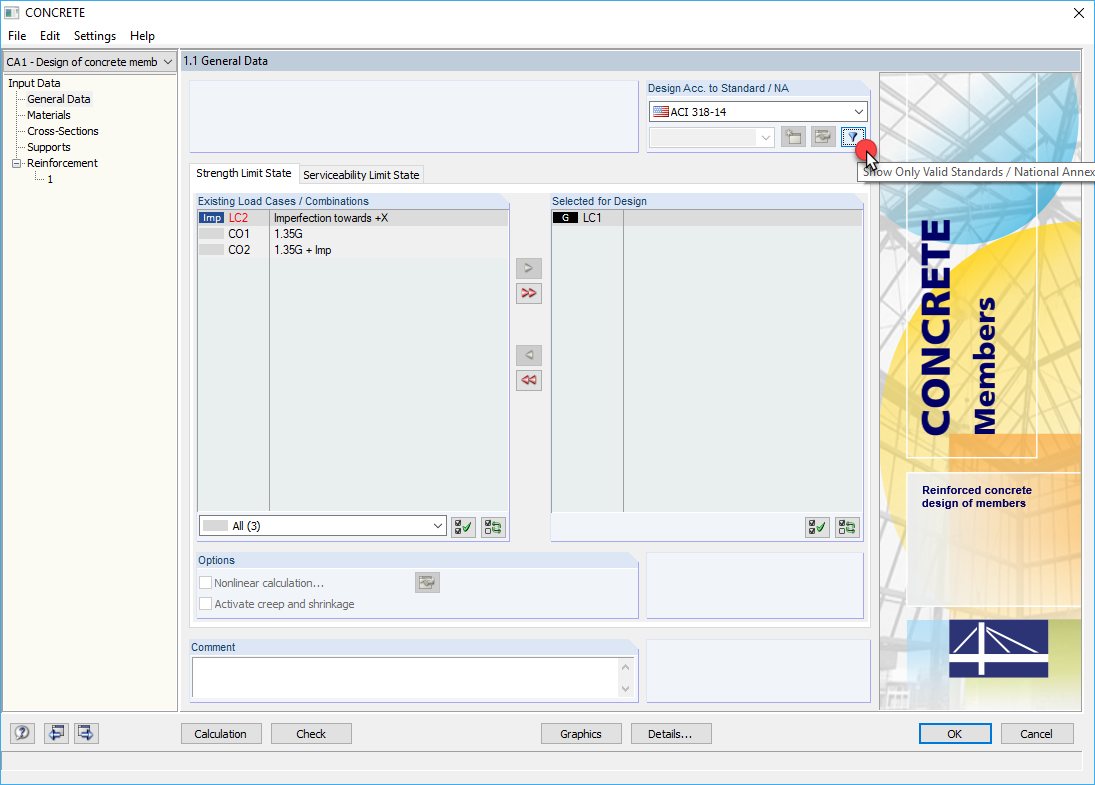Open the Edit National Annex settings icon
The width and height of the screenshot is (1095, 785).
(822, 136)
